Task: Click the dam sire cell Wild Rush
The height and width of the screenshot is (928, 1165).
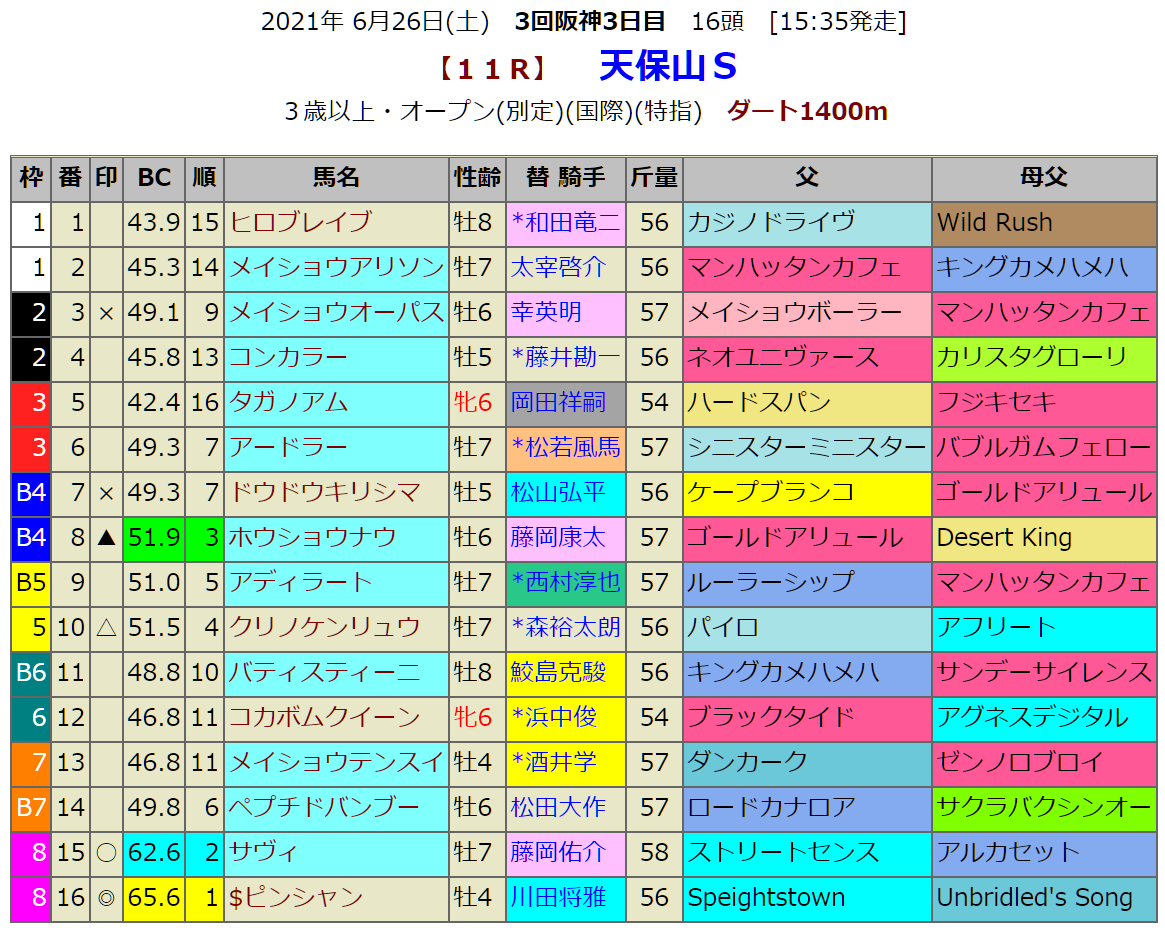Action: coord(995,222)
